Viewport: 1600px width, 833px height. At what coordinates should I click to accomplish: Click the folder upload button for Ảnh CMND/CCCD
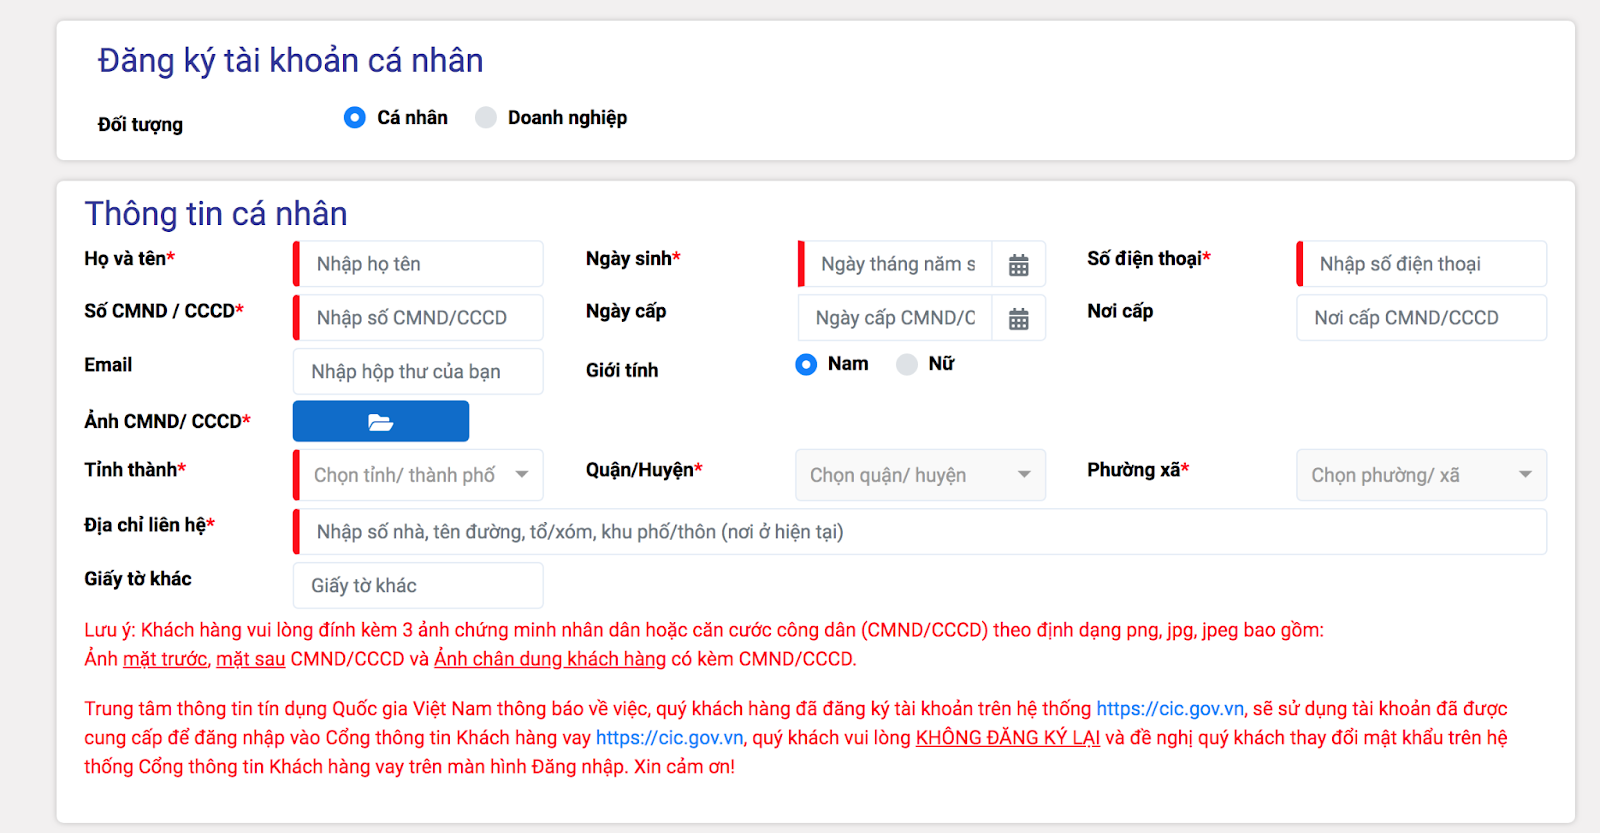(381, 421)
